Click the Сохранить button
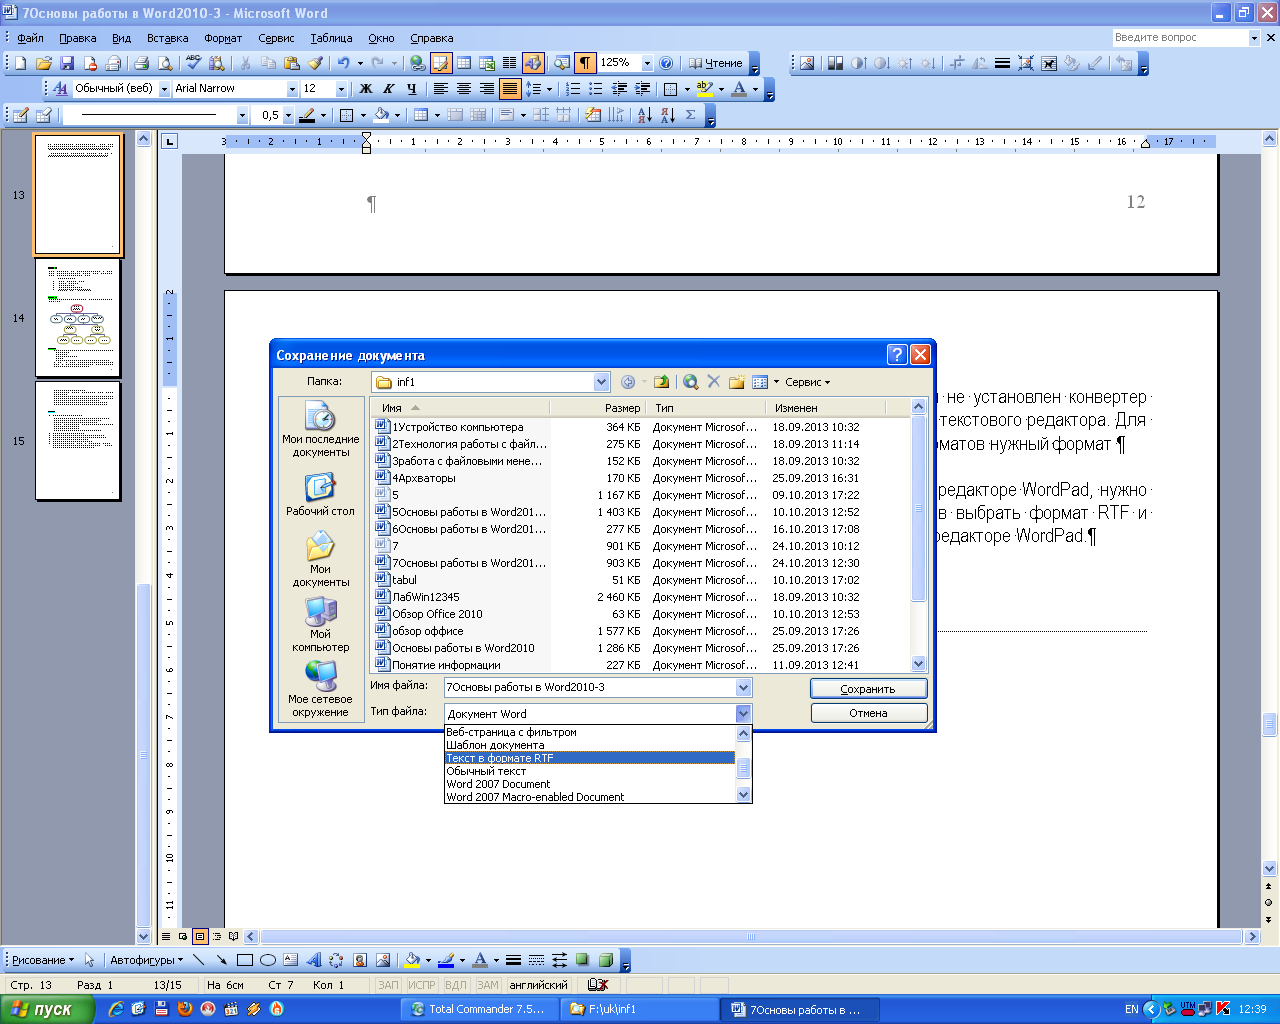1280x1024 pixels. 868,689
